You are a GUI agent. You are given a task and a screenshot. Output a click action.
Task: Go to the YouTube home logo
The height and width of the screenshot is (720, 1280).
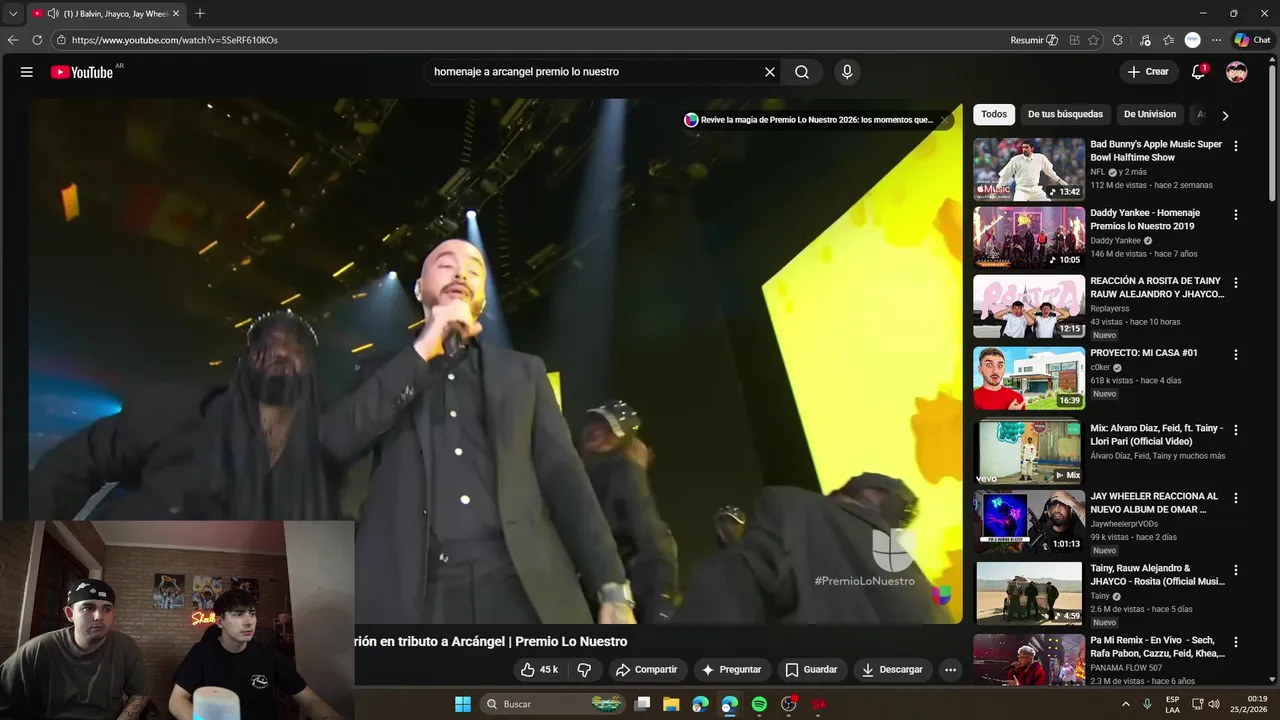(x=82, y=72)
